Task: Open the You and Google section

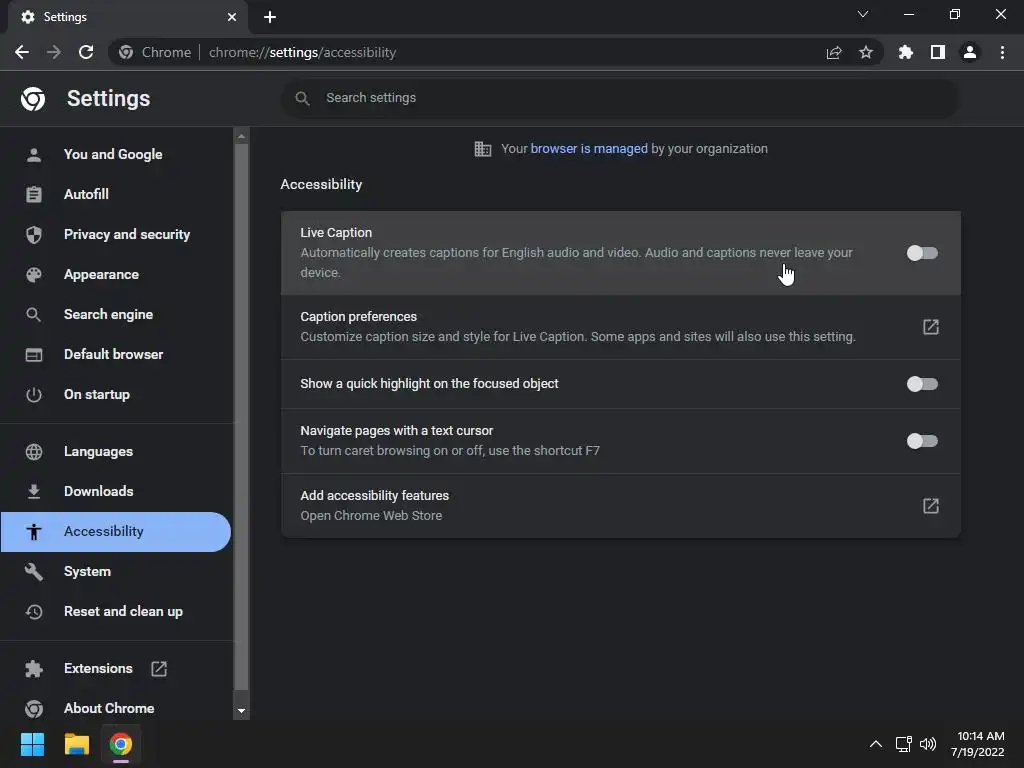Action: click(116, 154)
